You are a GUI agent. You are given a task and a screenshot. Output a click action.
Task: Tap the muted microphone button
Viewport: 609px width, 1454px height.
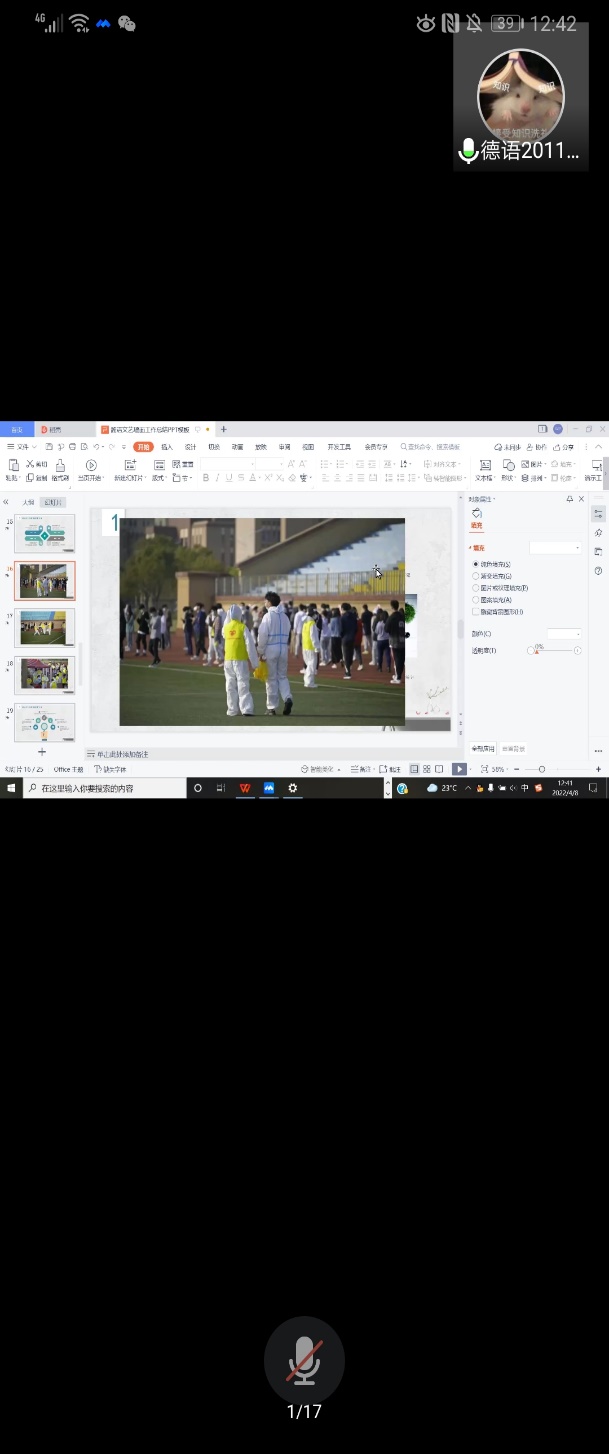click(x=304, y=1360)
